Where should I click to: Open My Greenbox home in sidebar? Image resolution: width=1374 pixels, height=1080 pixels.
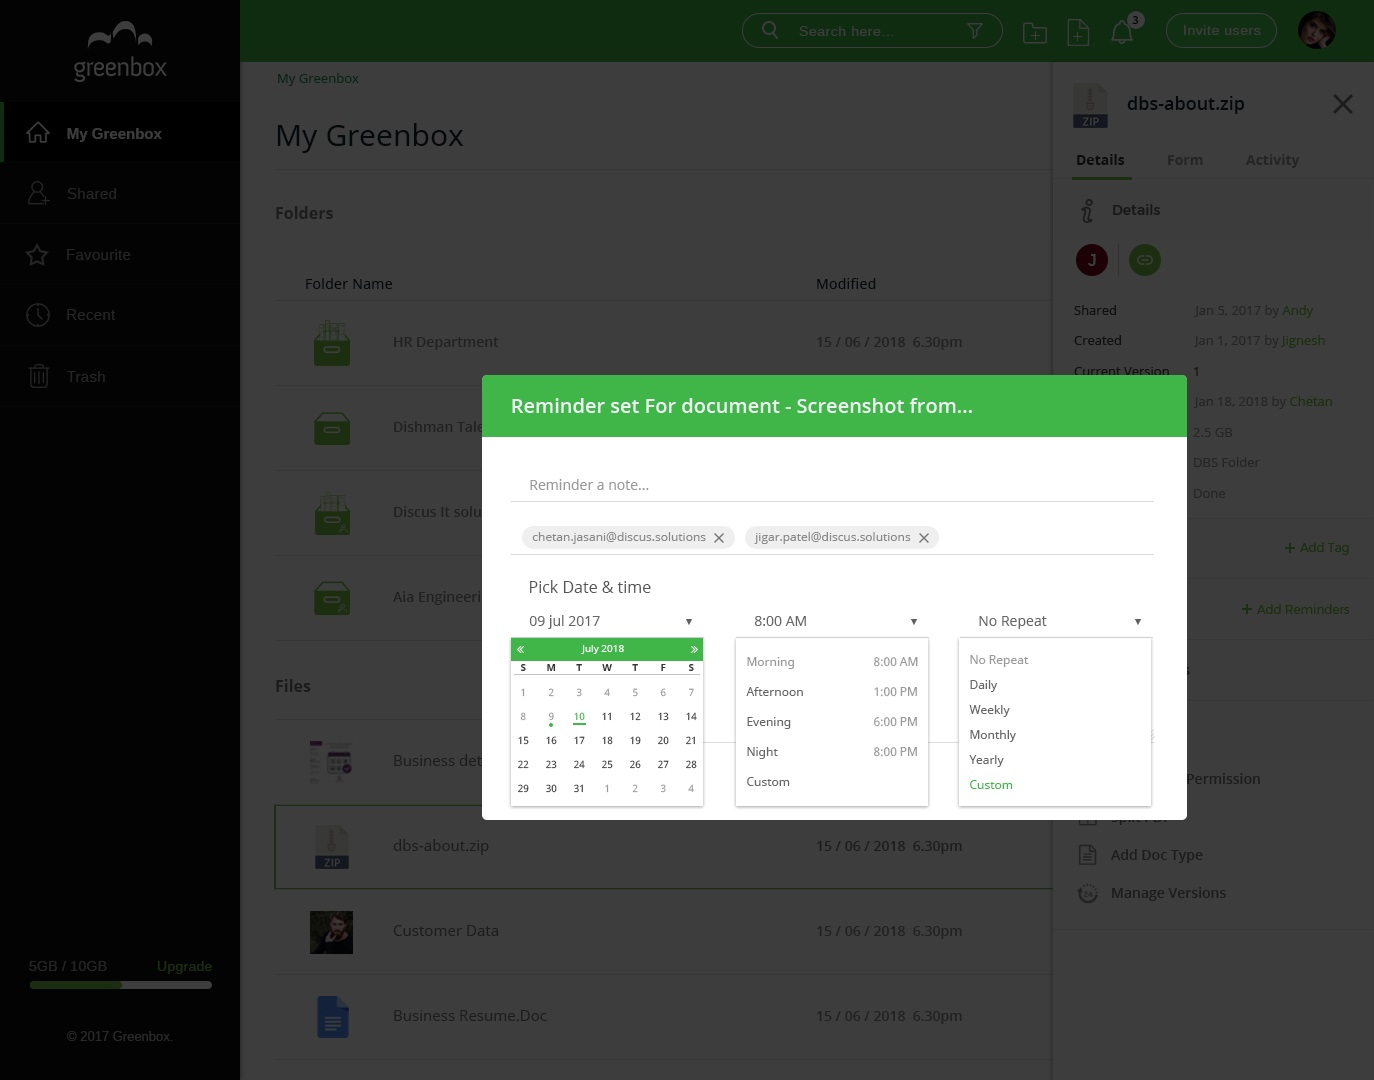[120, 133]
